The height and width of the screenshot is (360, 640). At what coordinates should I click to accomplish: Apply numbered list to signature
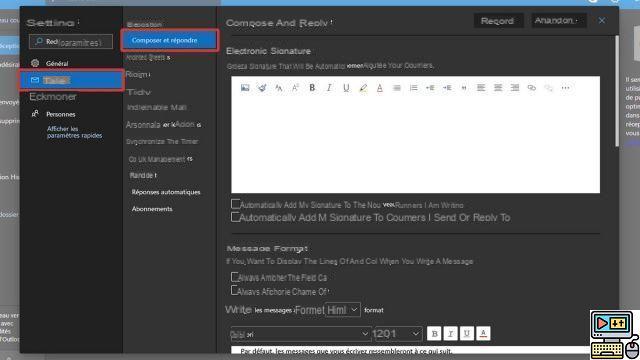(413, 88)
